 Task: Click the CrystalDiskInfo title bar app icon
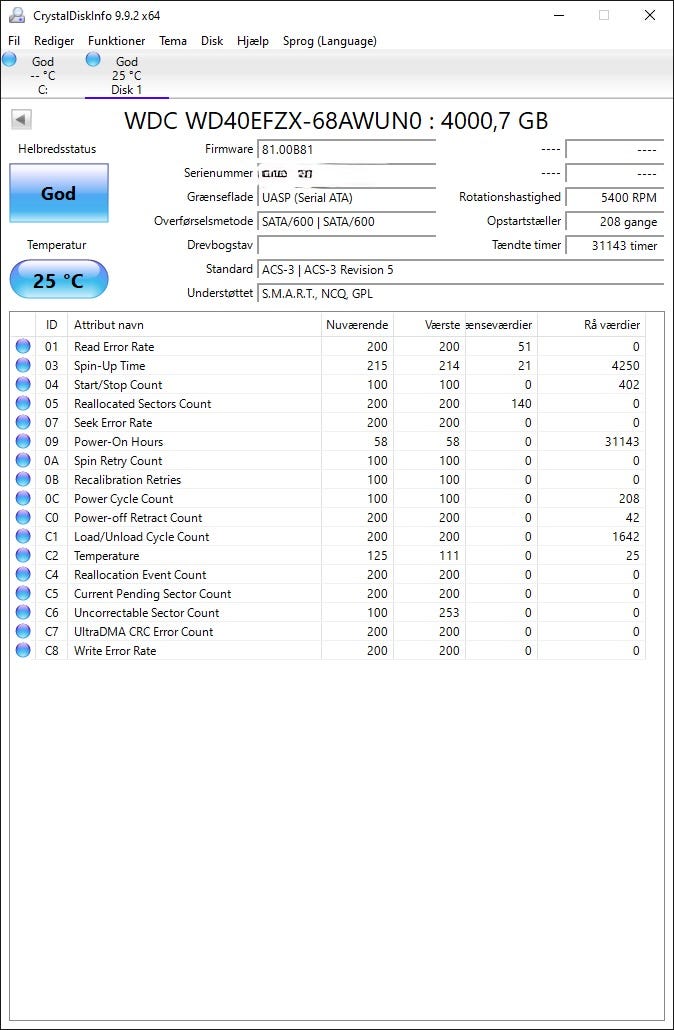tap(16, 15)
